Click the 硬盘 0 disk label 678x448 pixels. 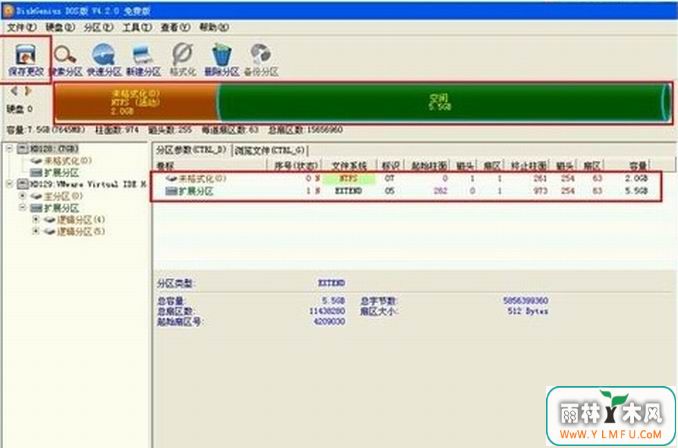tap(19, 109)
